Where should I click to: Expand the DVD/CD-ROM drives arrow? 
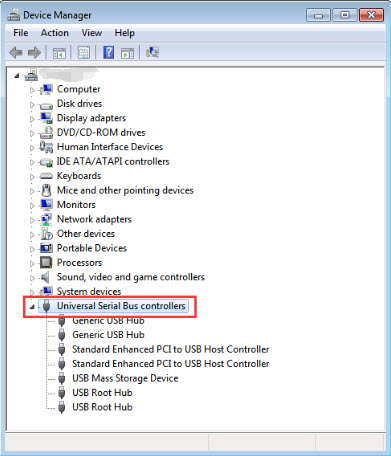point(32,134)
